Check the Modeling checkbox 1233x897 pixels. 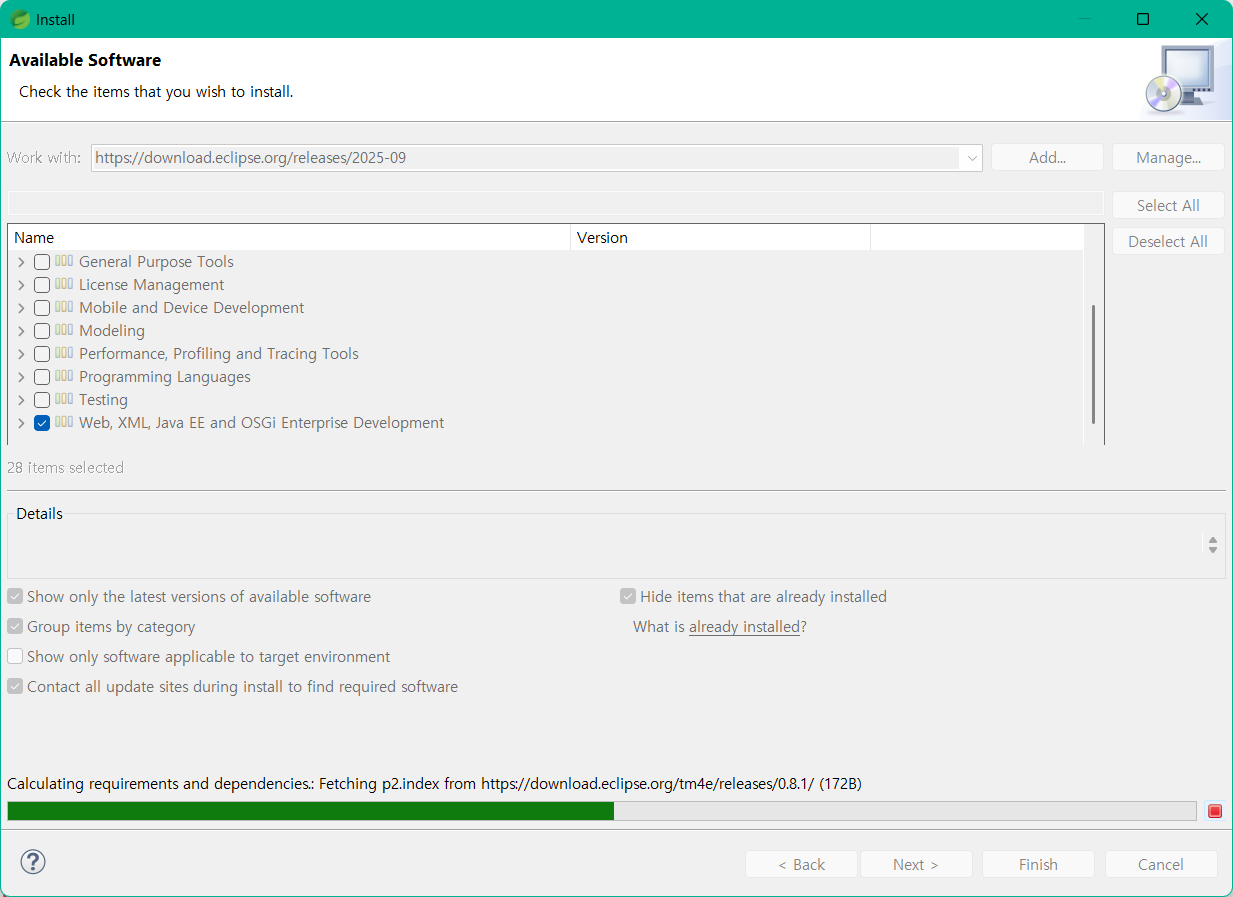[x=42, y=331]
